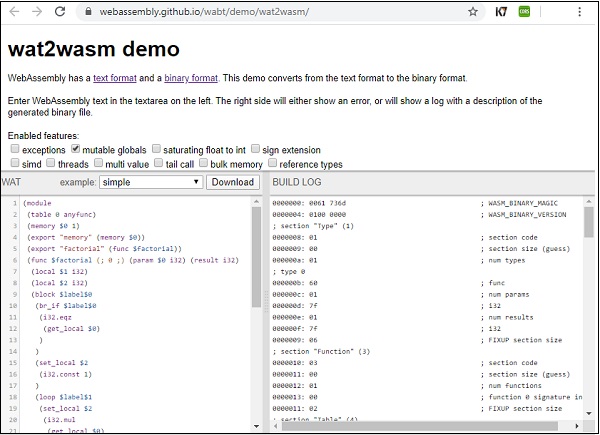Click the lock icon in address bar
The height and width of the screenshot is (435, 600).
[88, 11]
